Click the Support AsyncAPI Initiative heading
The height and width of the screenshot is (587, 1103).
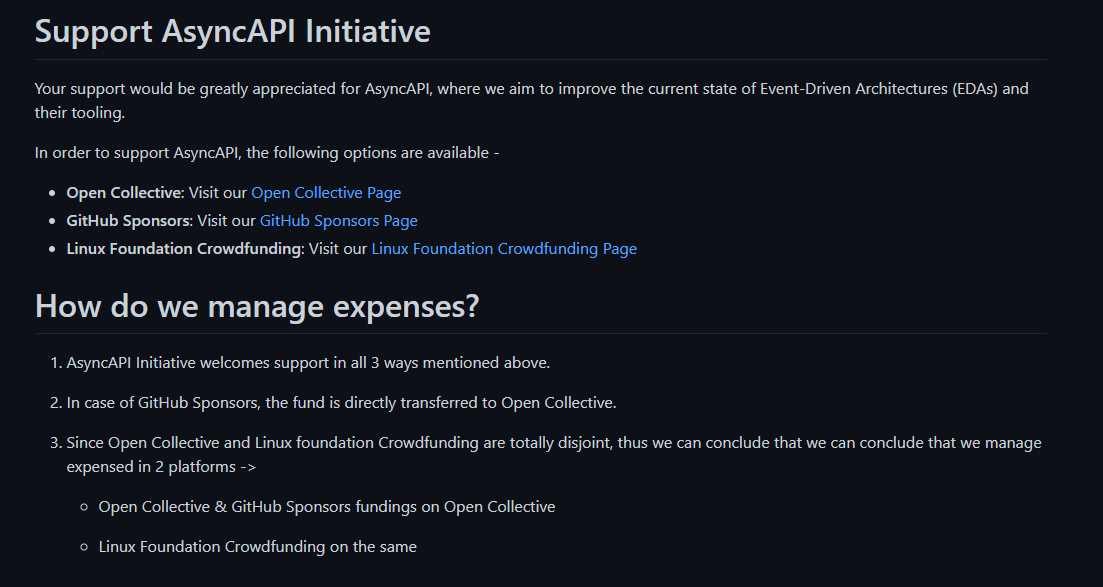point(232,31)
